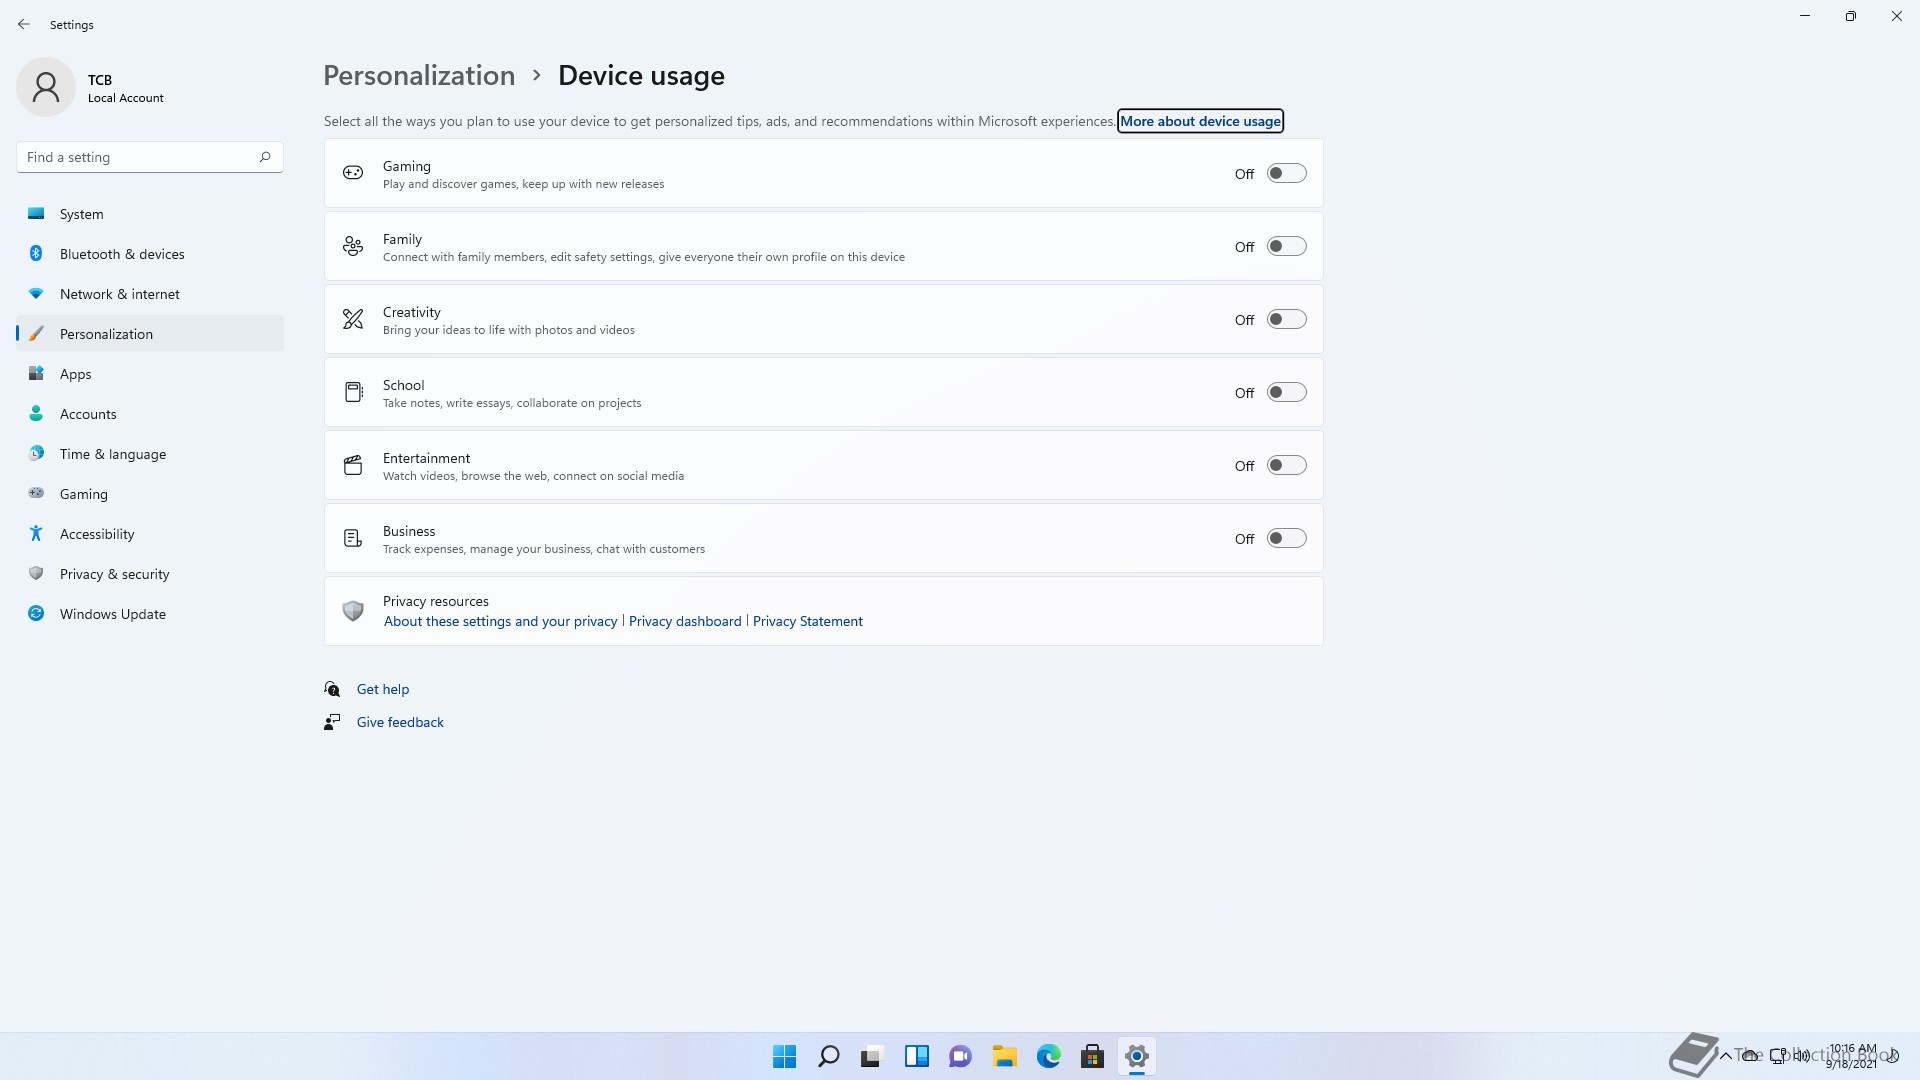
Task: Turn on the Creativity toggle
Action: click(1286, 320)
